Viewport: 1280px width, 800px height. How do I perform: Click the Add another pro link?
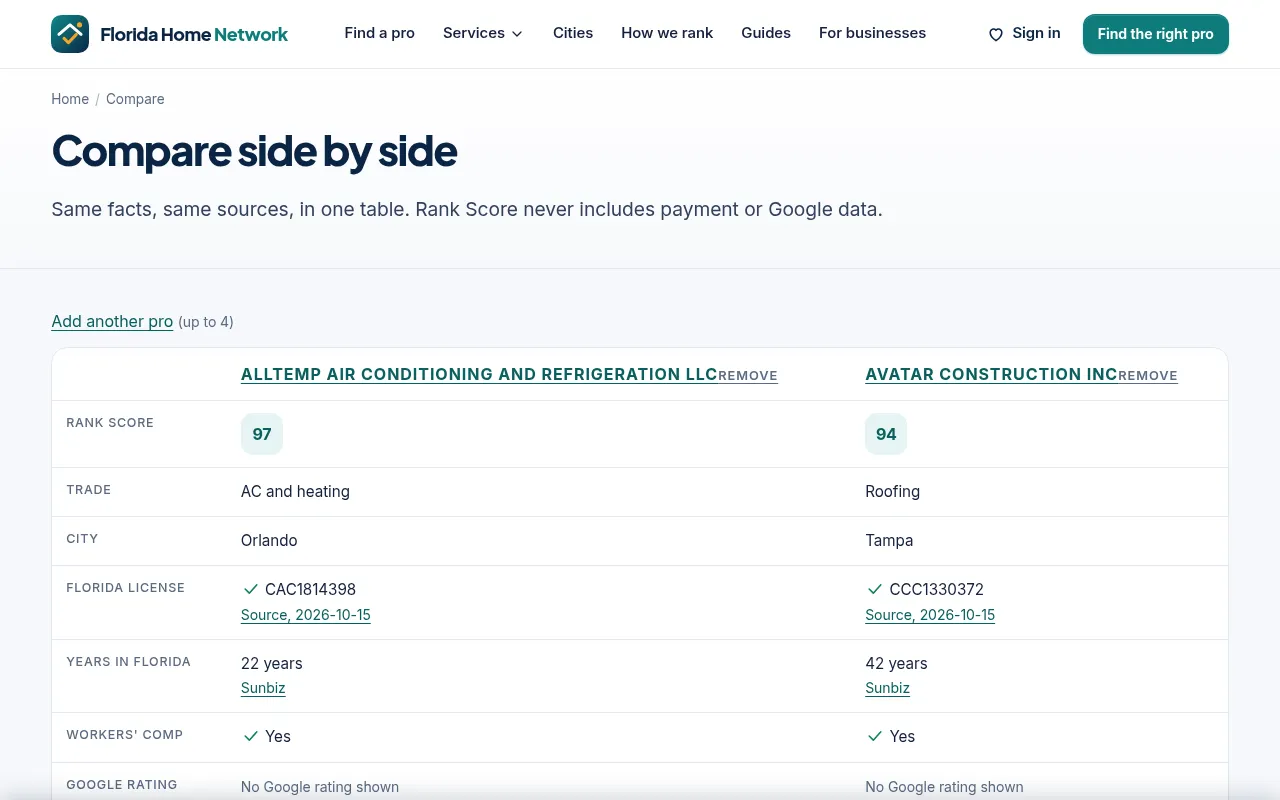112,321
